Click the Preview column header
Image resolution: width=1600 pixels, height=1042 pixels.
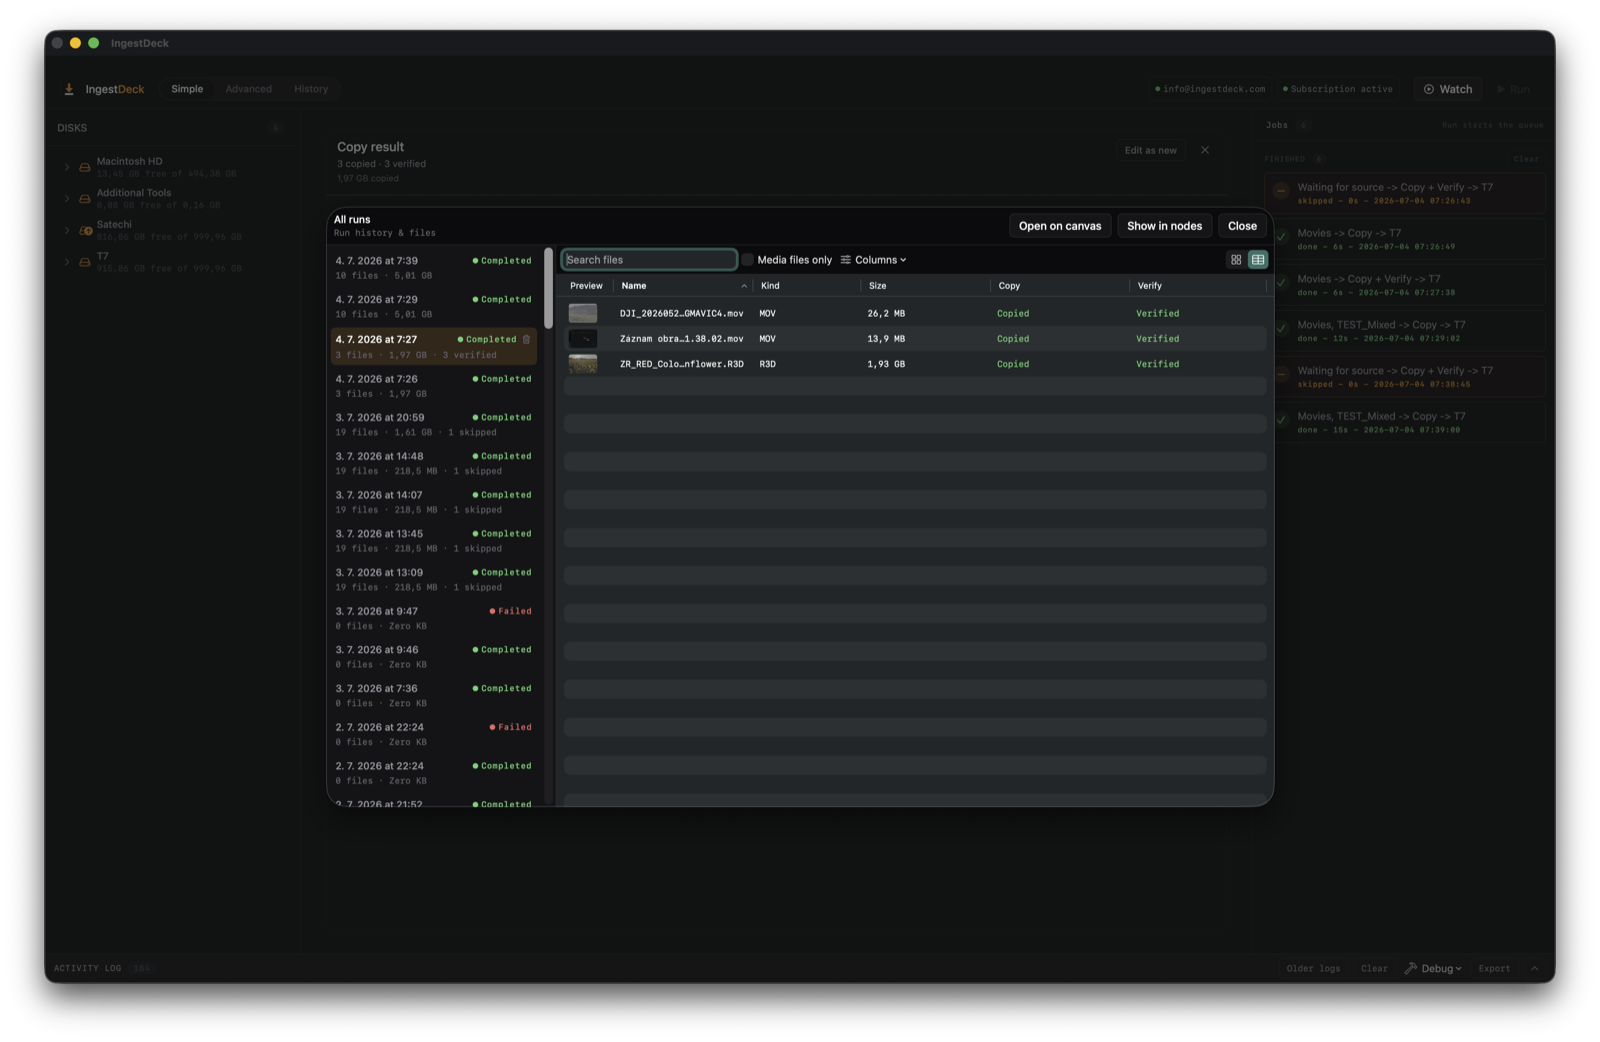pyautogui.click(x=586, y=286)
